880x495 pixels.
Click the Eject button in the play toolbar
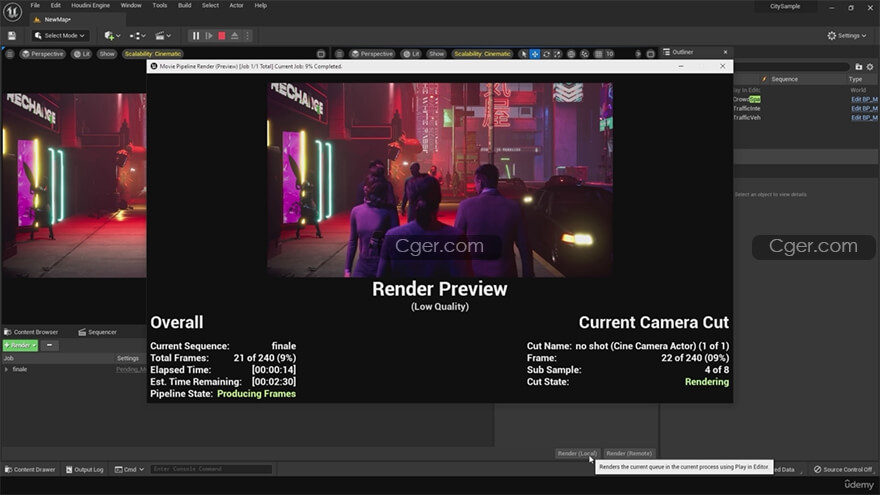(234, 35)
